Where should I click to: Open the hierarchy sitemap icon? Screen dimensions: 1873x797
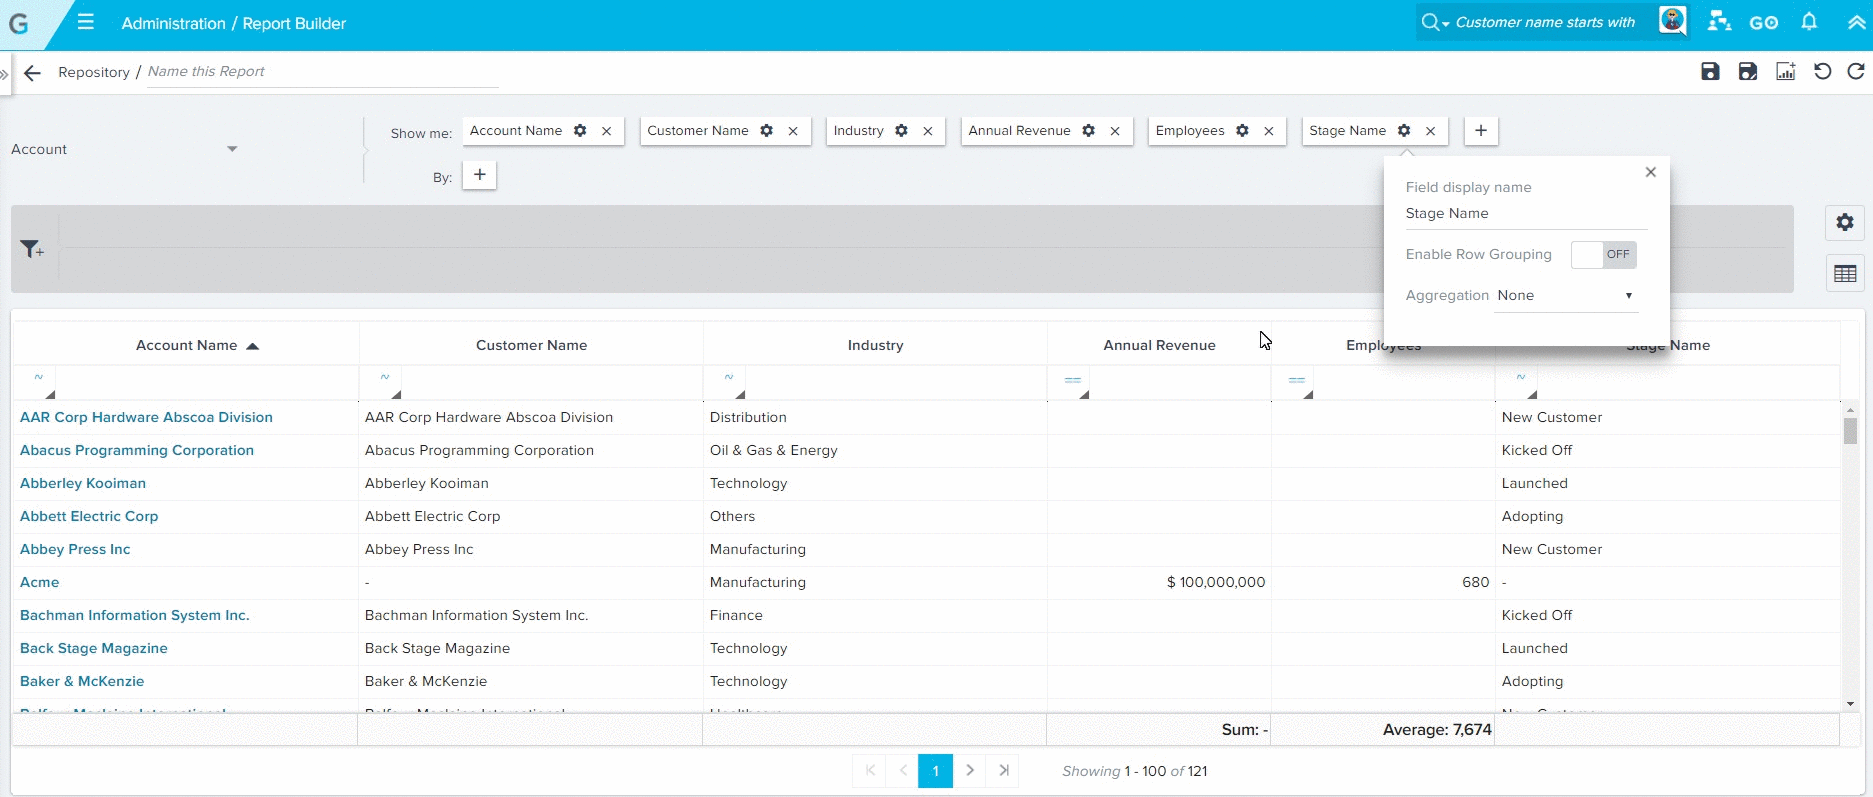click(1718, 22)
